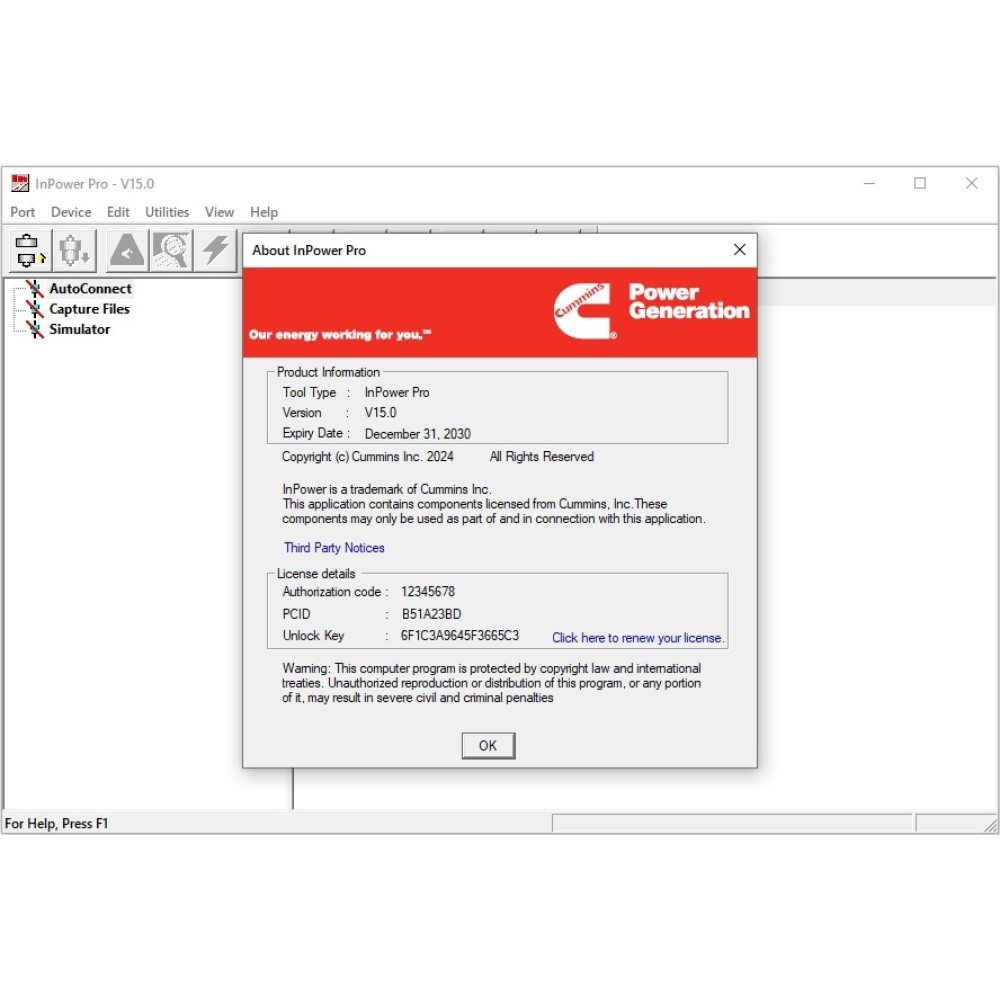1000x1000 pixels.
Task: Minimize the InPower Pro main window
Action: pyautogui.click(x=869, y=184)
